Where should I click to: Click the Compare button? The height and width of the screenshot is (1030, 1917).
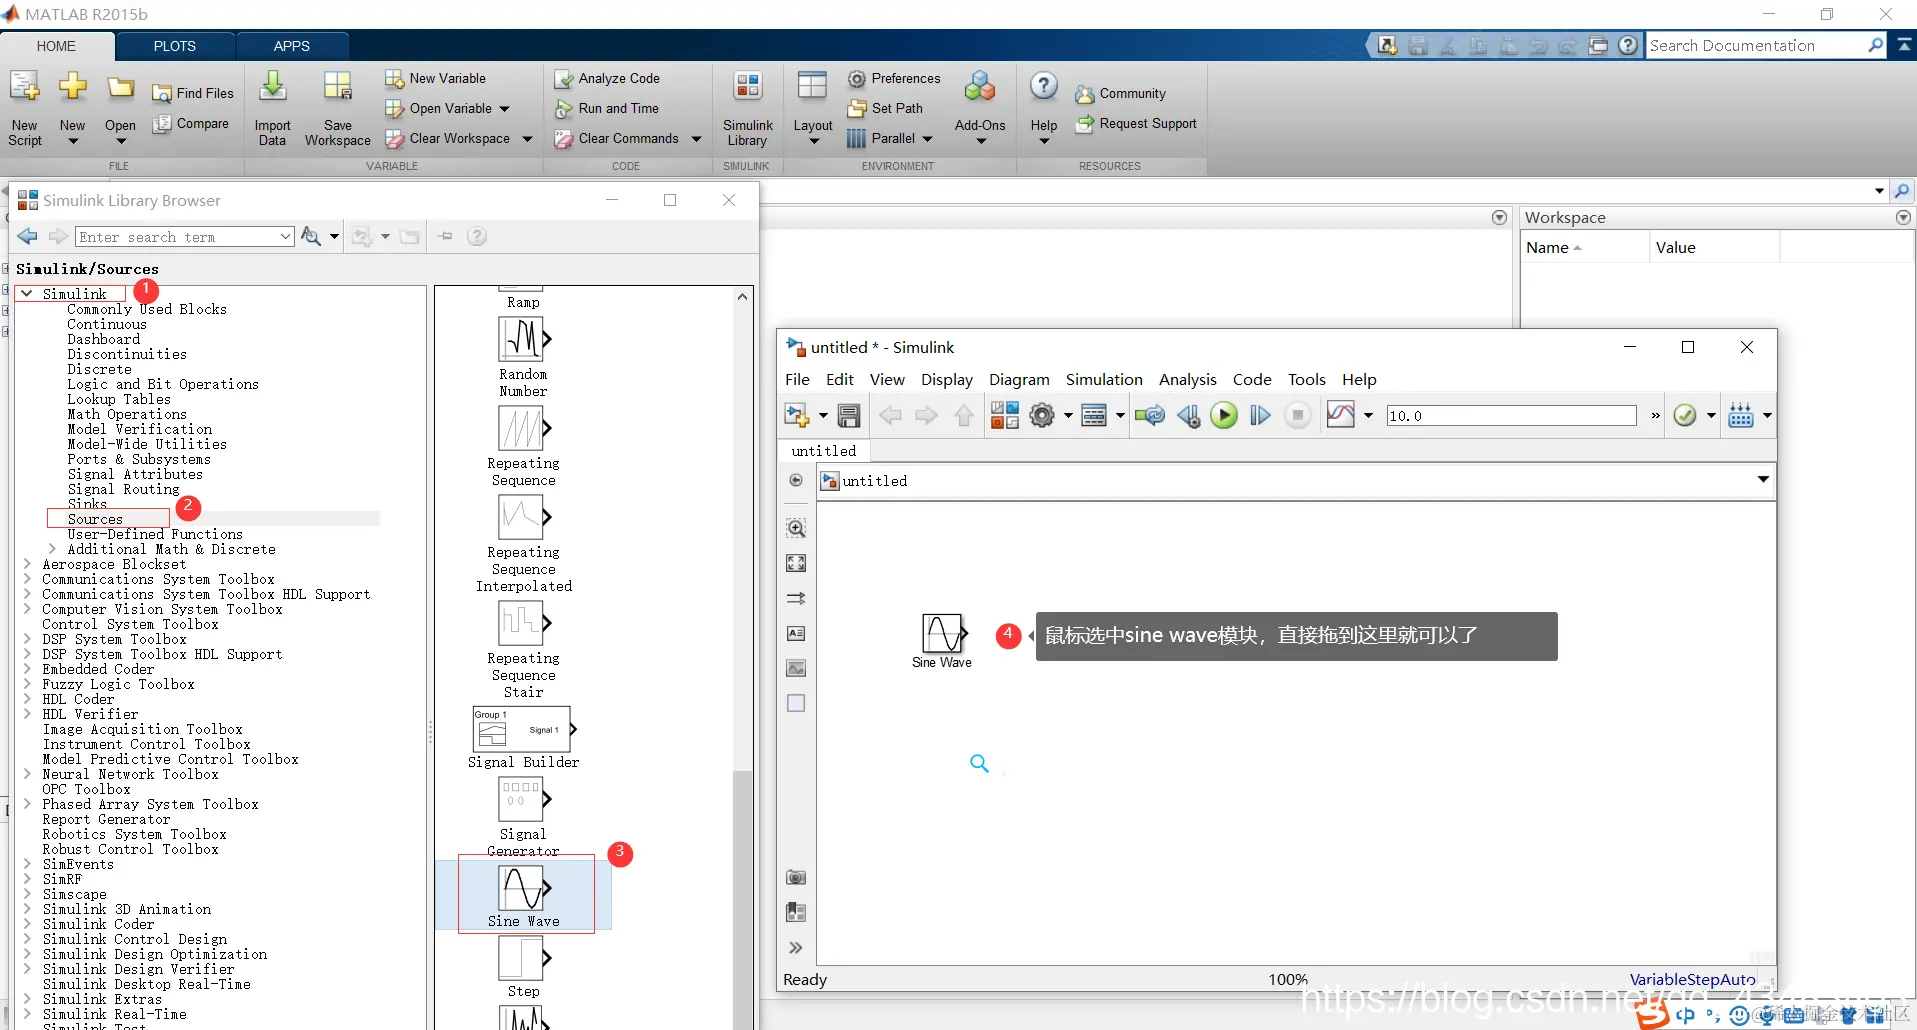tap(191, 124)
